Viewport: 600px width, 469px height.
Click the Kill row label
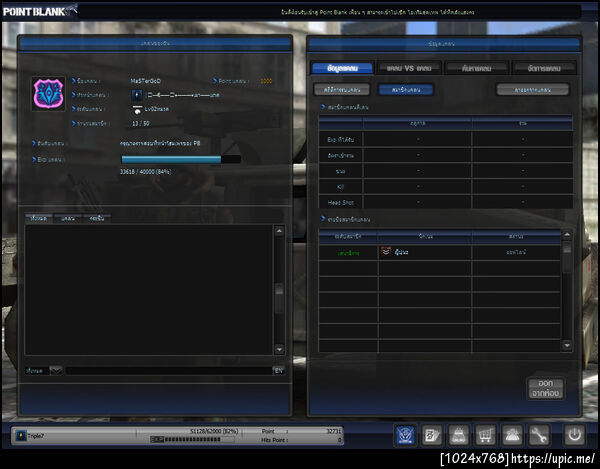coord(341,187)
